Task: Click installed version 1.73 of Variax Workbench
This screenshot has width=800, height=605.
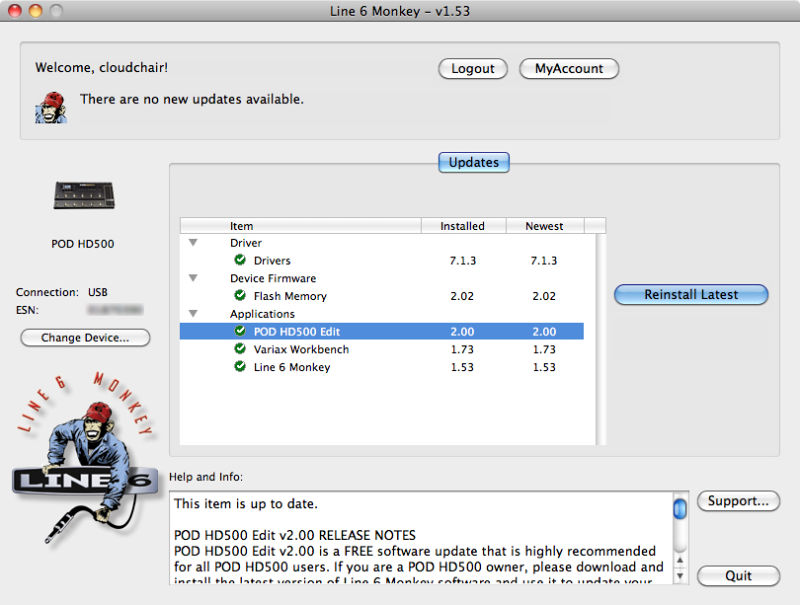Action: pos(462,349)
